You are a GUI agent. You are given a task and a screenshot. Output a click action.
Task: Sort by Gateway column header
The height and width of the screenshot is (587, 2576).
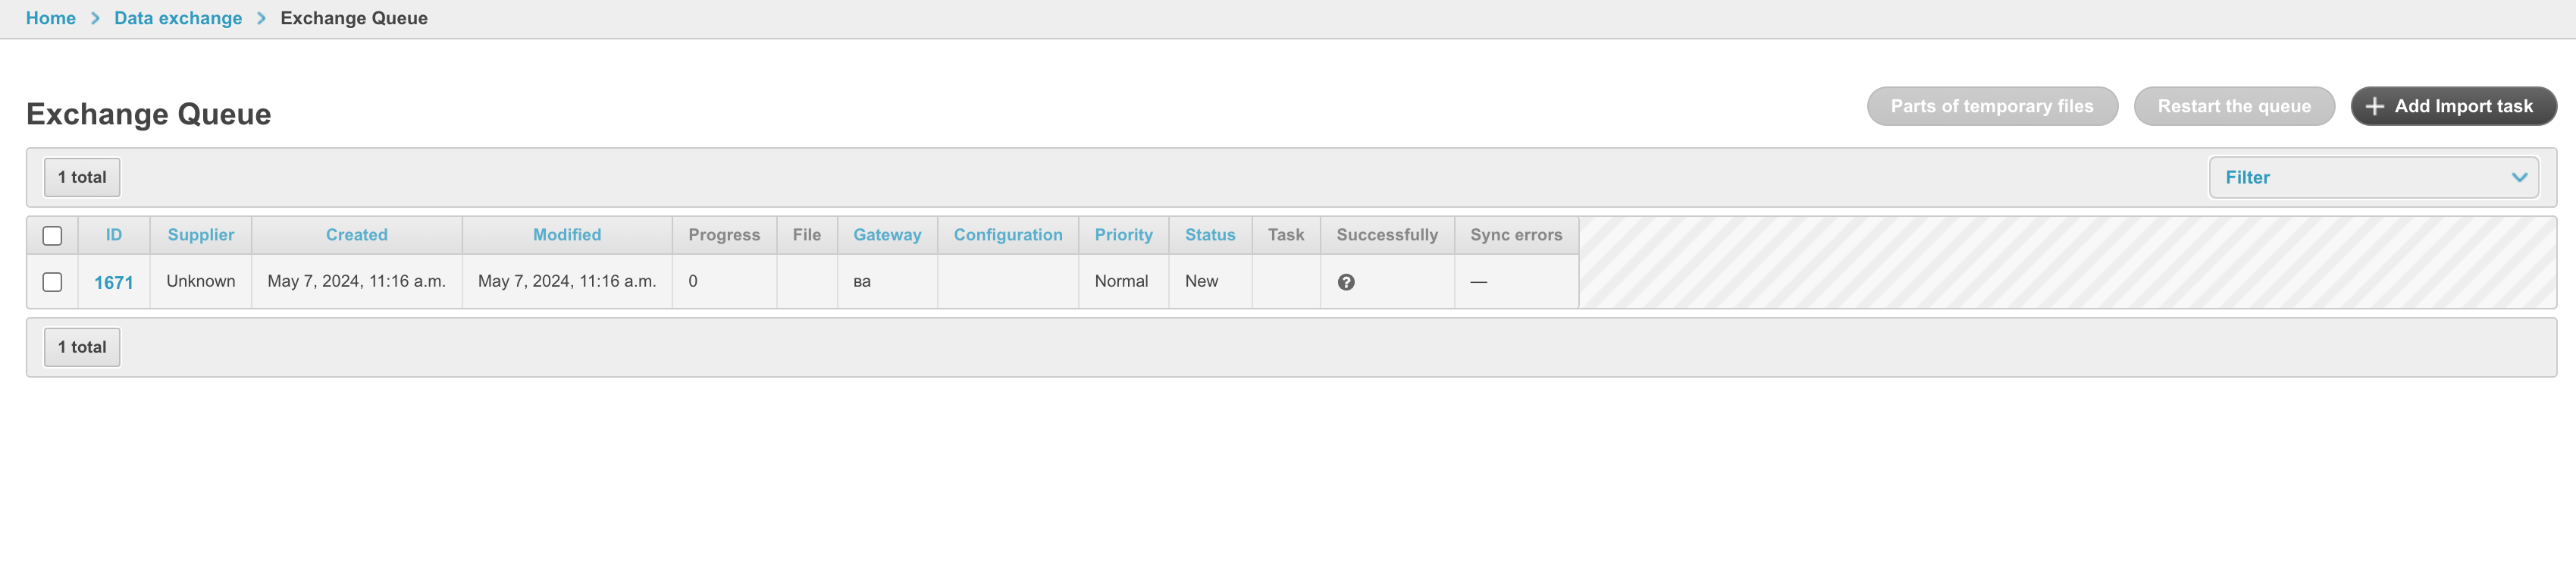coord(887,235)
